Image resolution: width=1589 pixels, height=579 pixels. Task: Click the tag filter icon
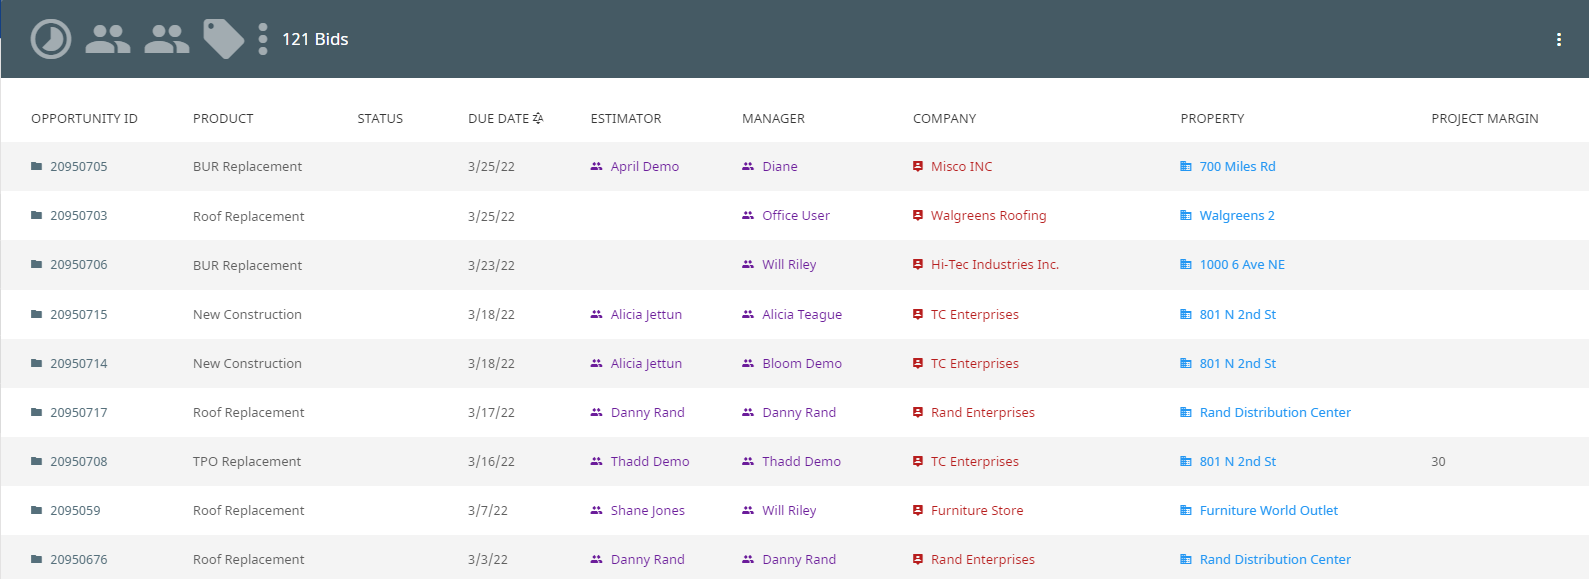(224, 39)
